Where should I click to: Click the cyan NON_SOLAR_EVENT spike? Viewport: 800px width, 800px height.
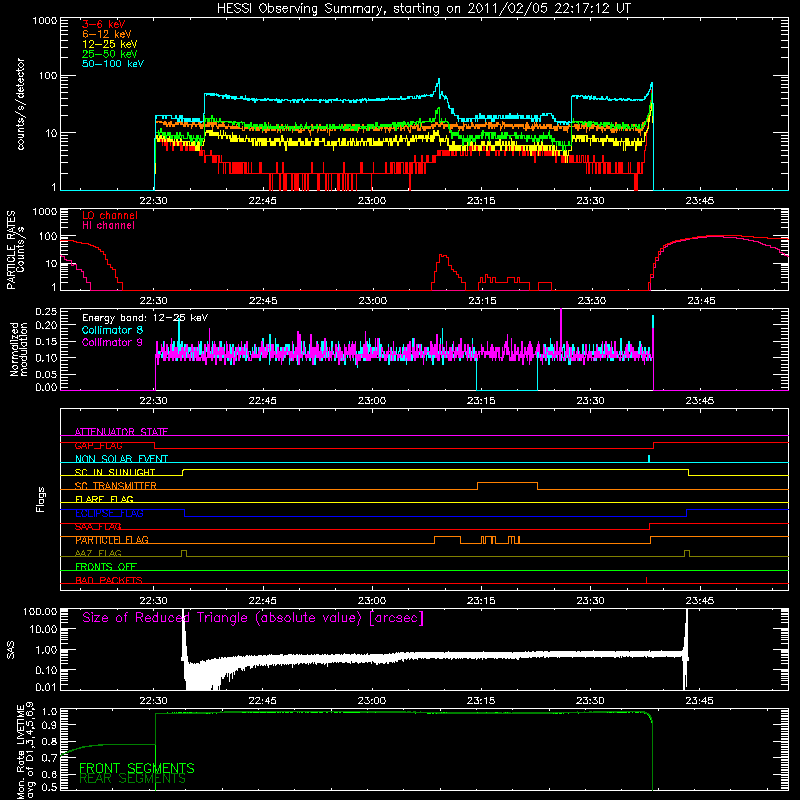pyautogui.click(x=648, y=458)
